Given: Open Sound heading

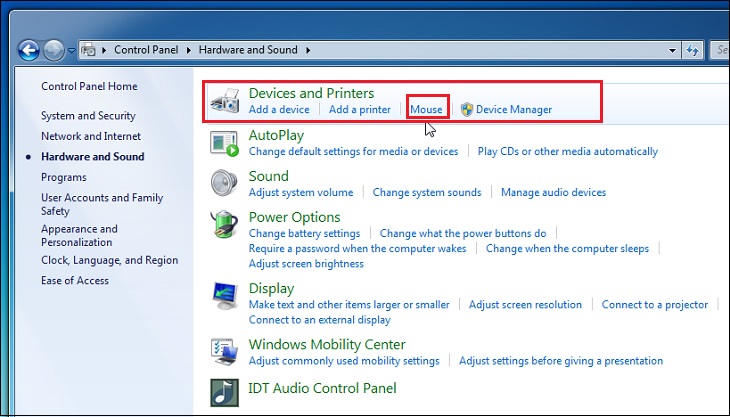Looking at the screenshot, I should (269, 176).
